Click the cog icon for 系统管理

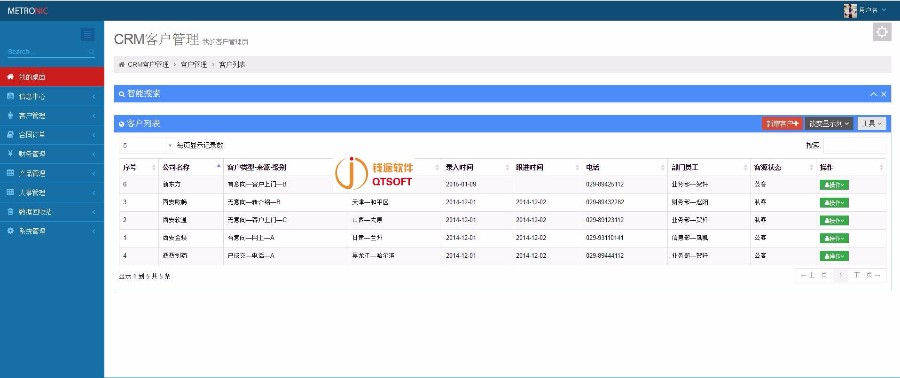(10, 231)
